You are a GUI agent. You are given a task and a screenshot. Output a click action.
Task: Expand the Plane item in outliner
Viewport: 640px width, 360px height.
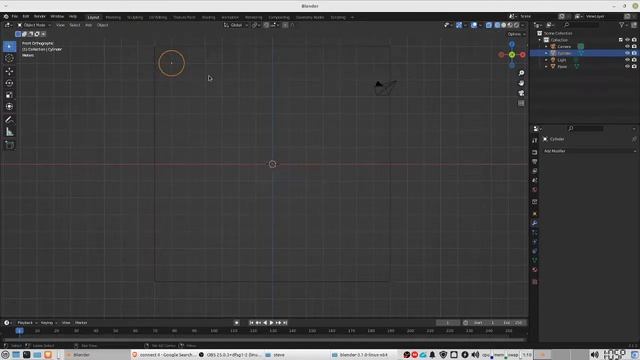click(x=547, y=66)
